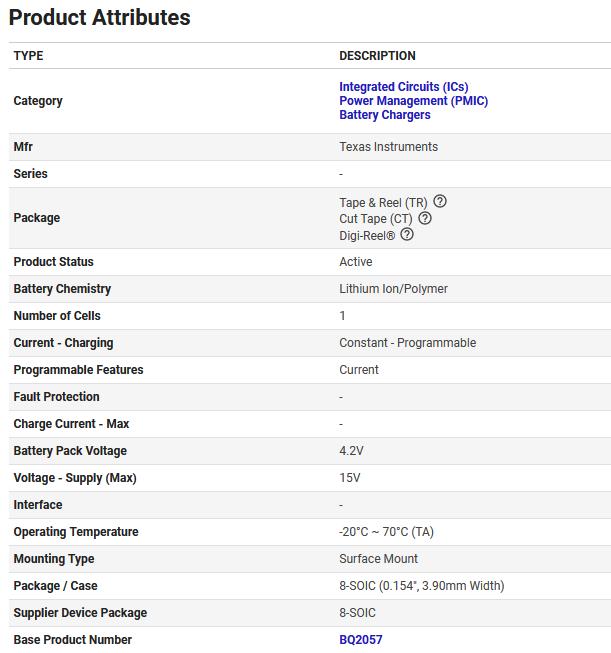Click the TYPE column header
Screen dimensions: 611x653
click(x=28, y=56)
